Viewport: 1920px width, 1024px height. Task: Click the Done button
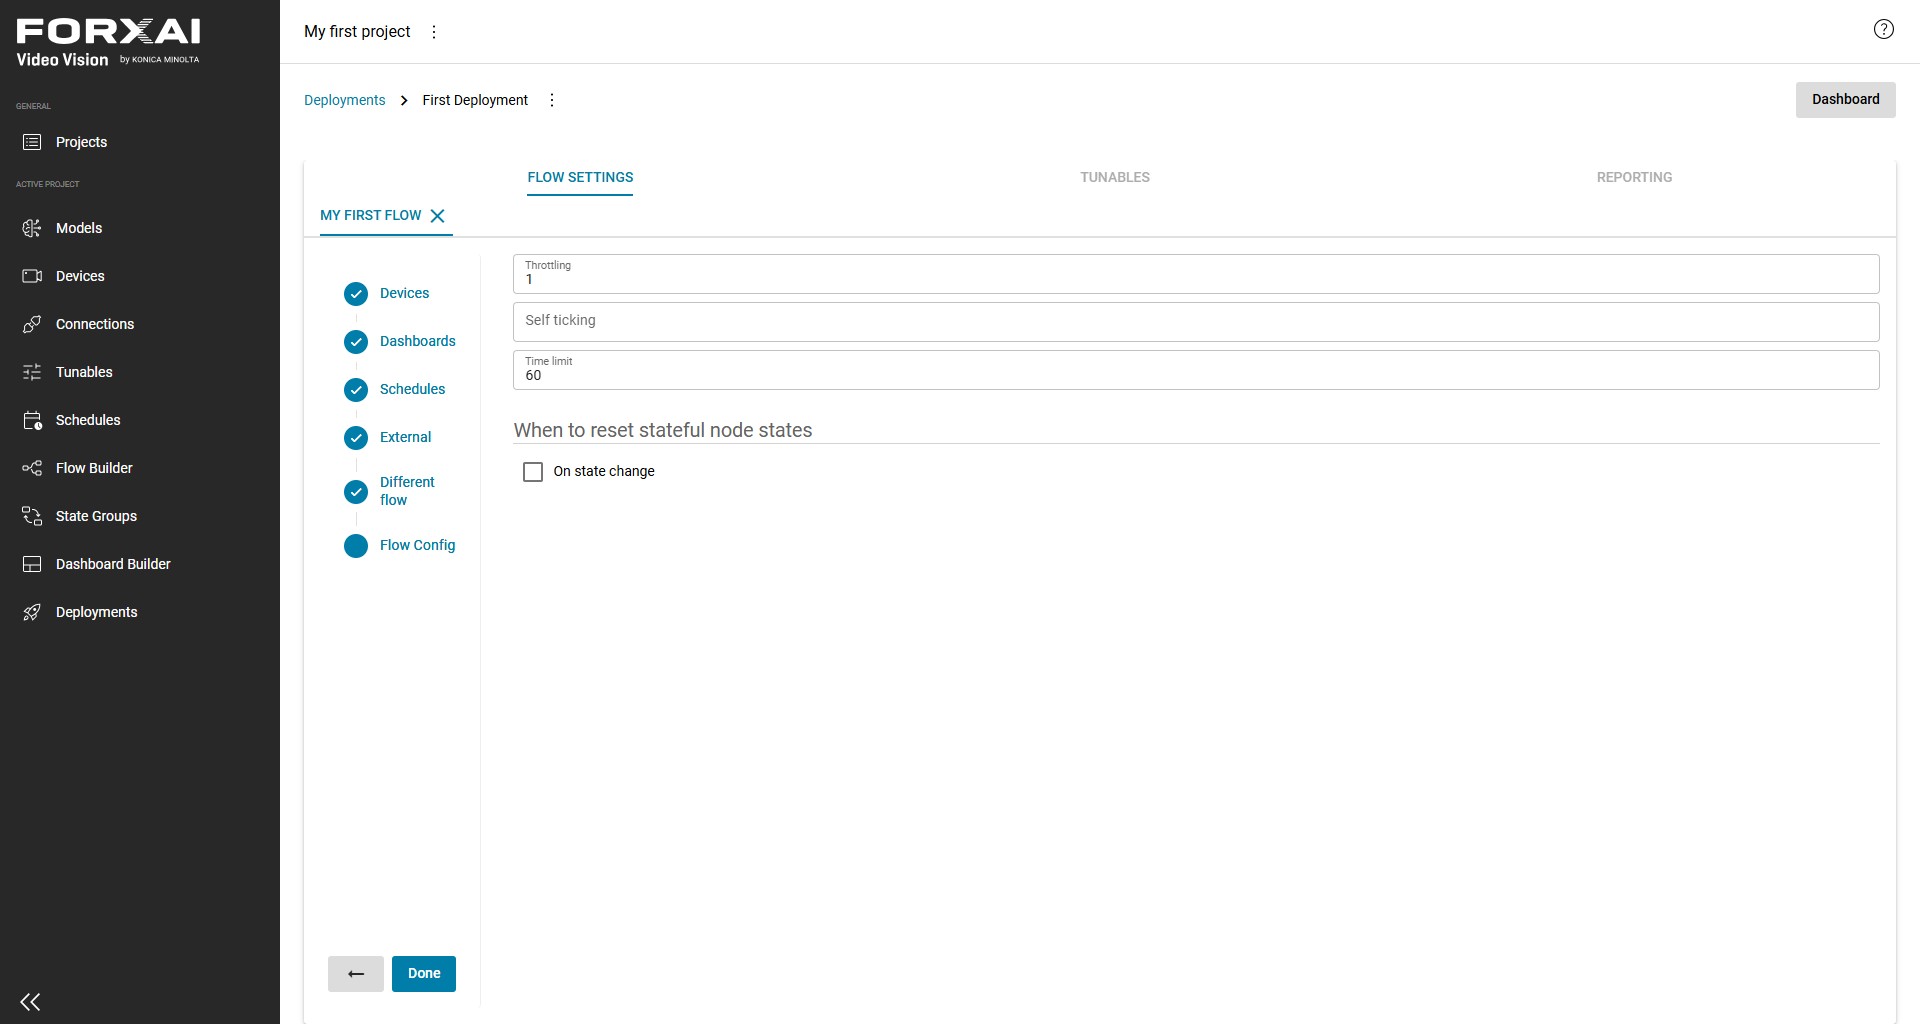pyautogui.click(x=424, y=974)
